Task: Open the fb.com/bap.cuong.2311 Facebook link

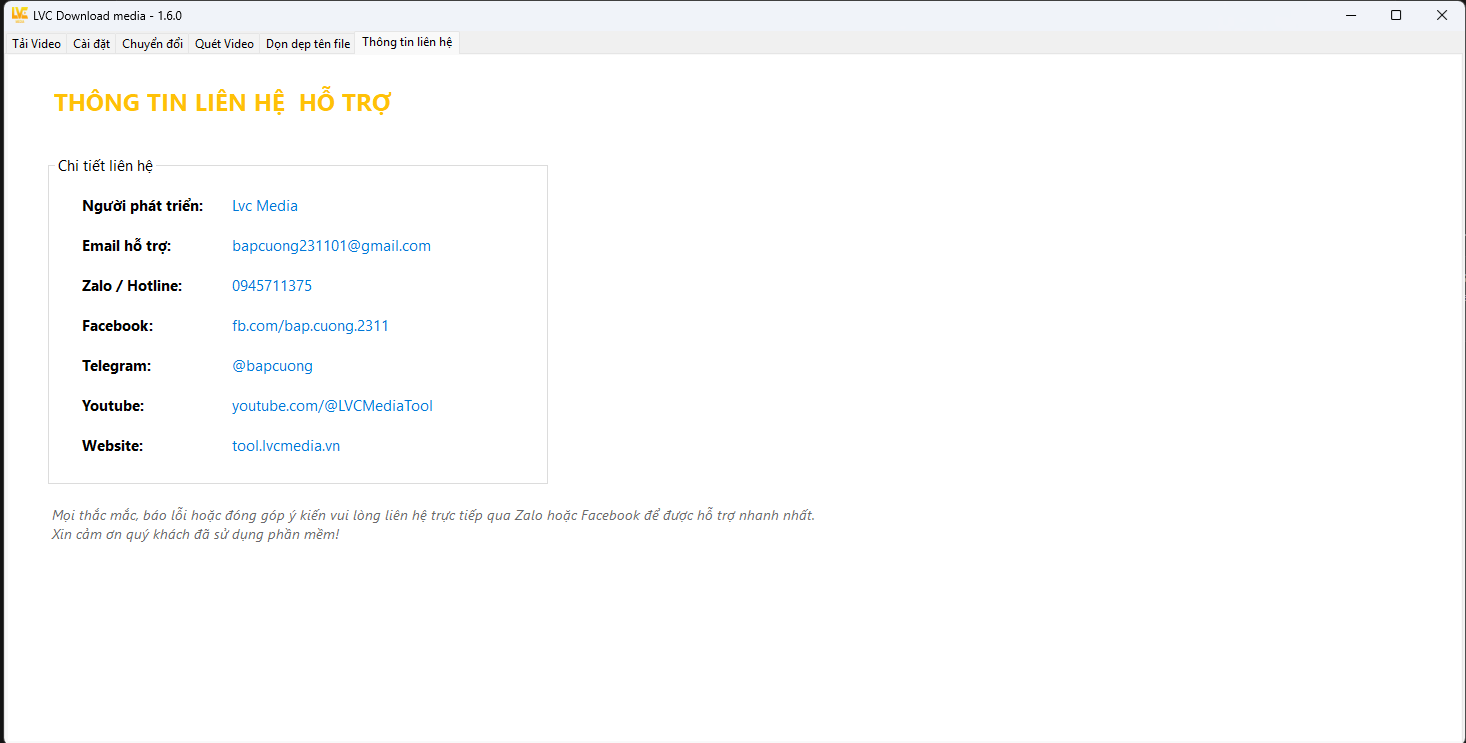Action: 310,326
